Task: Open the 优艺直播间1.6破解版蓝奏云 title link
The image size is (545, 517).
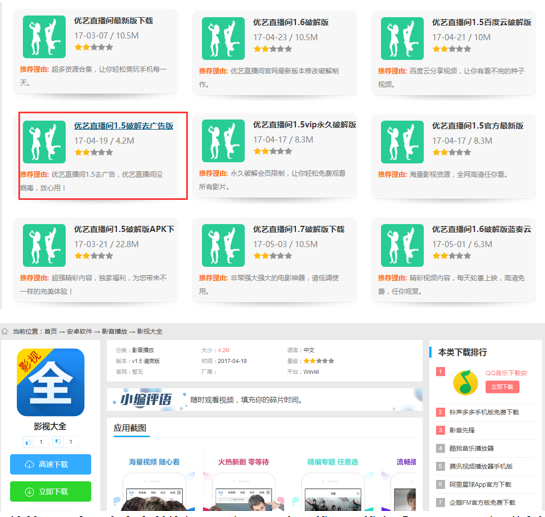Action: coord(481,229)
